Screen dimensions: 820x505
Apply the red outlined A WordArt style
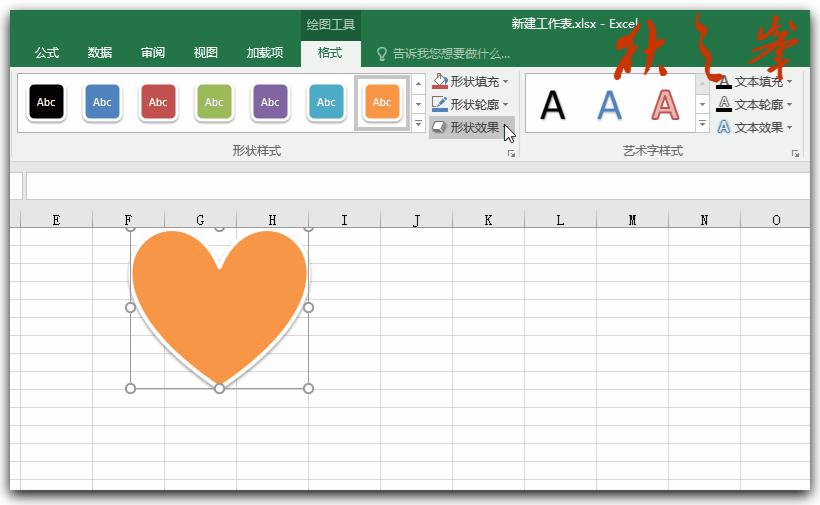coord(665,105)
